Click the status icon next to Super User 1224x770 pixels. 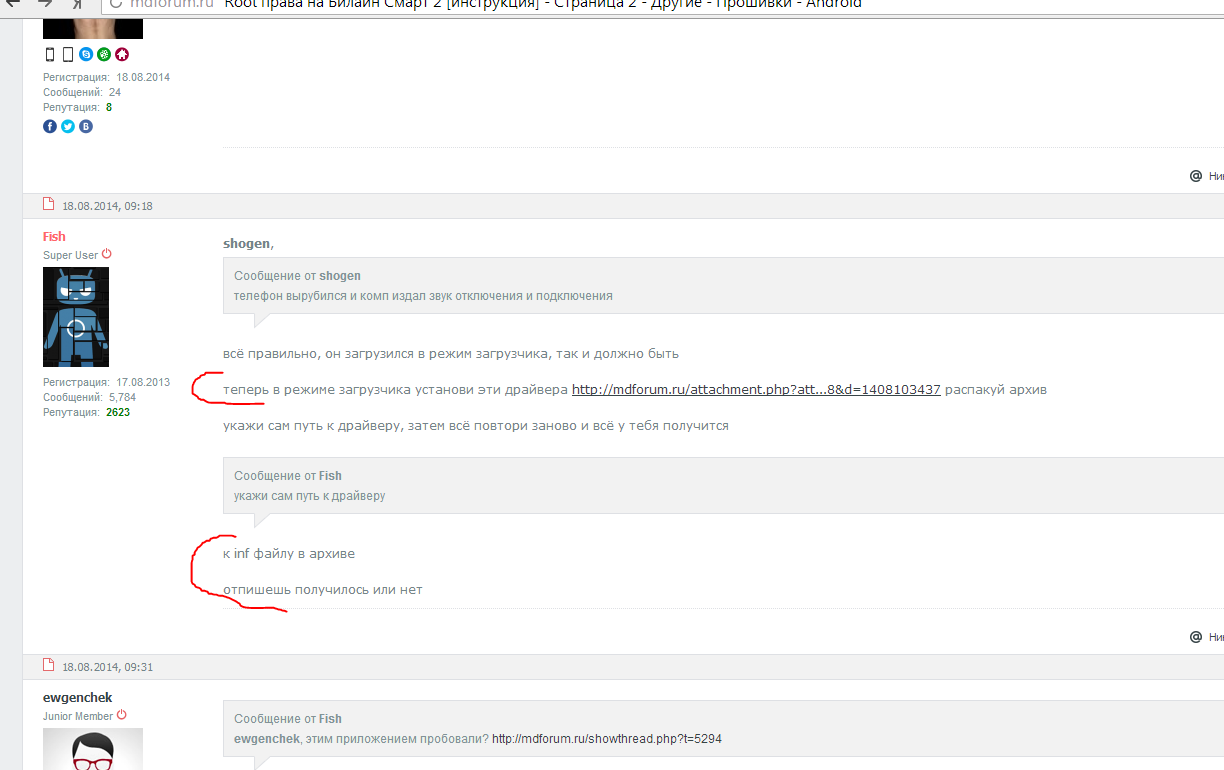coord(107,254)
